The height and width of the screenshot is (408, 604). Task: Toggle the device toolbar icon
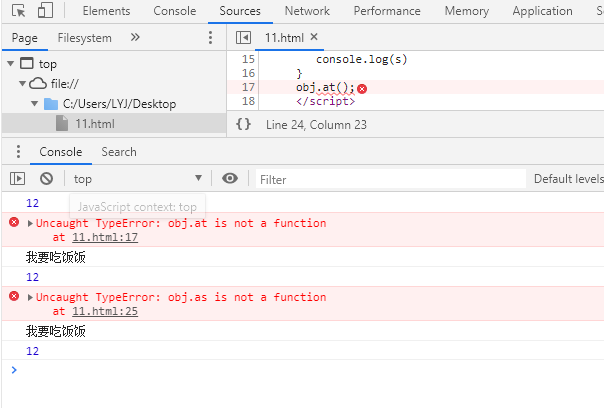(45, 10)
